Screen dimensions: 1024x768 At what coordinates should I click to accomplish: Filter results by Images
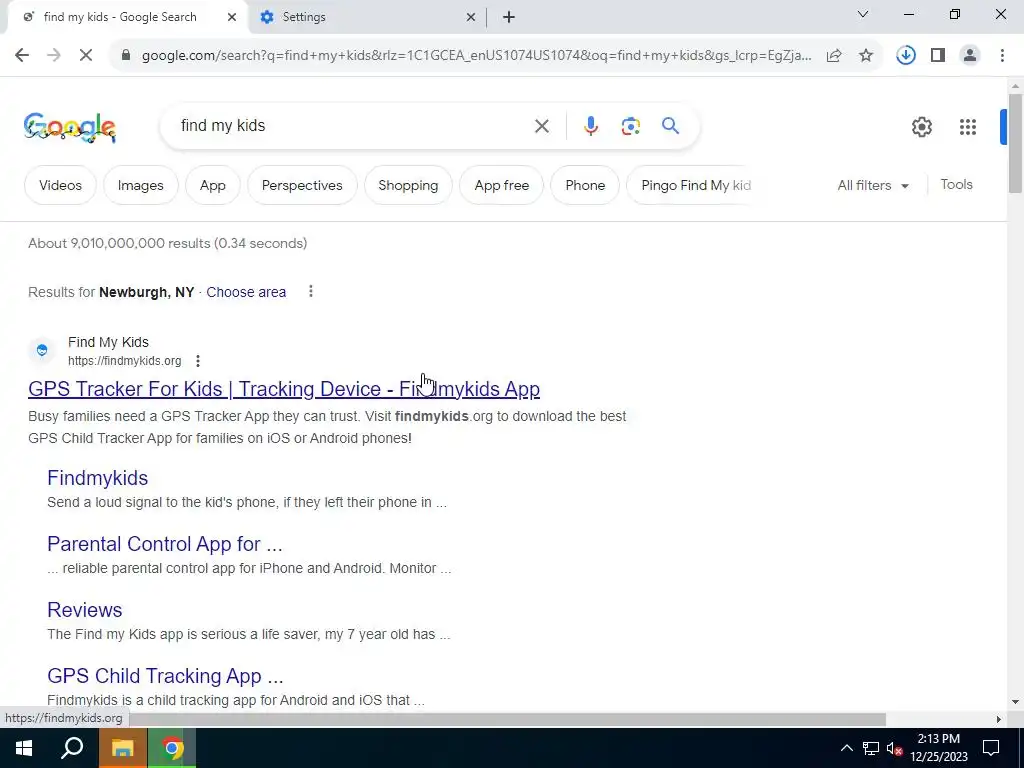[x=140, y=185]
